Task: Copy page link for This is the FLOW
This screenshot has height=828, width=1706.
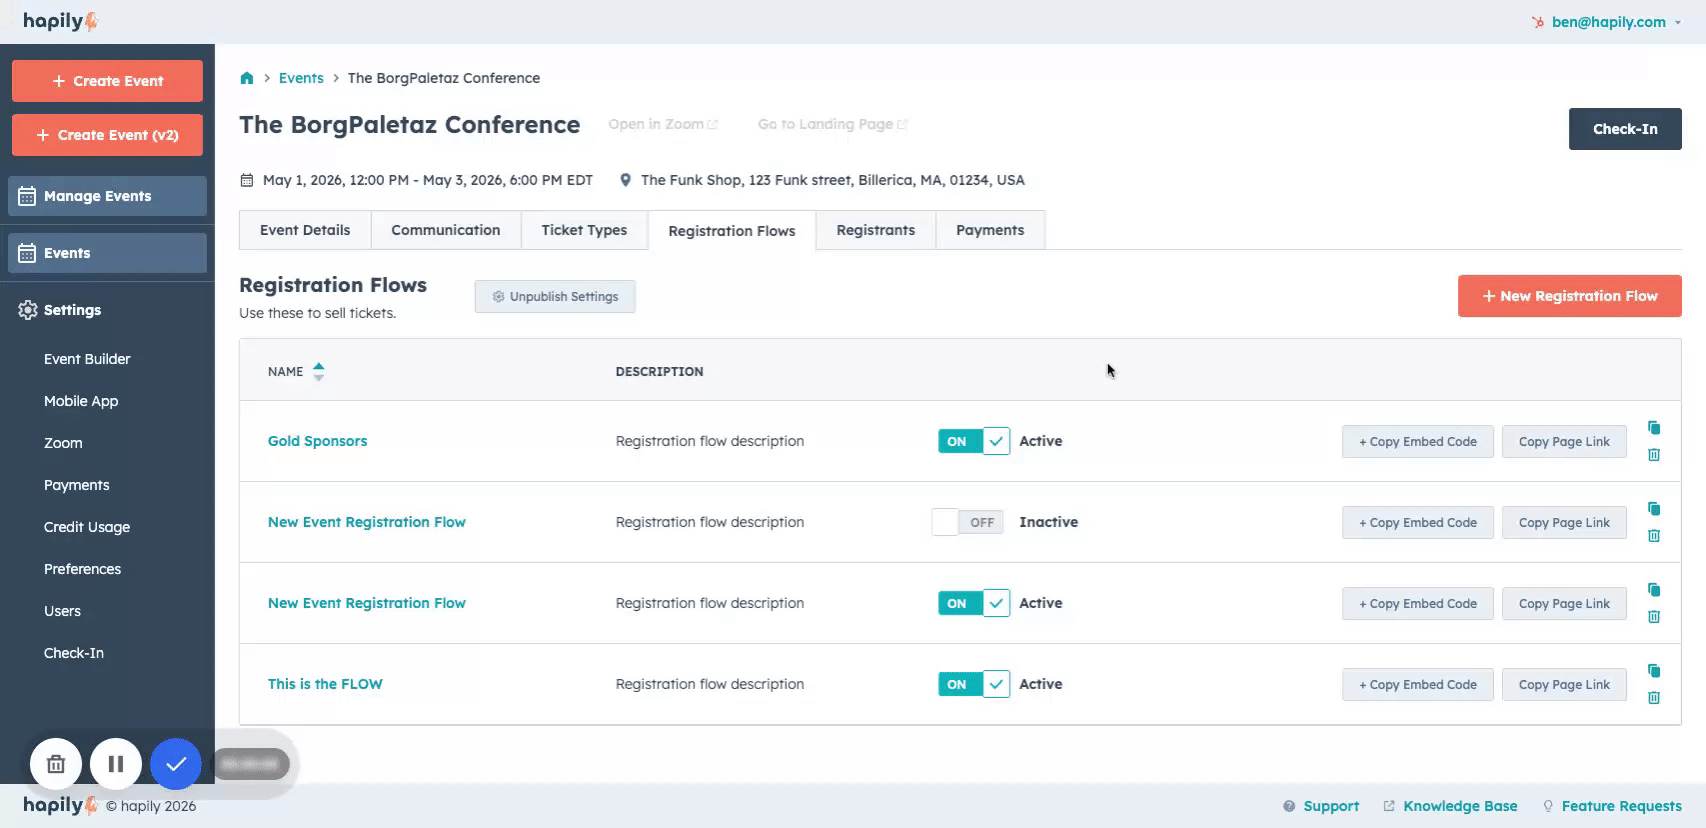Action: pyautogui.click(x=1564, y=684)
